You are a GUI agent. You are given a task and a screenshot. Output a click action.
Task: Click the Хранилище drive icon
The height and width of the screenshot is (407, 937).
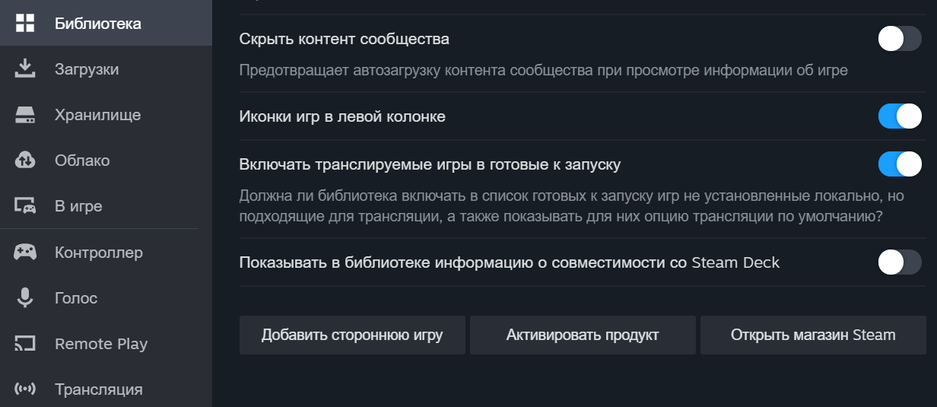[25, 115]
